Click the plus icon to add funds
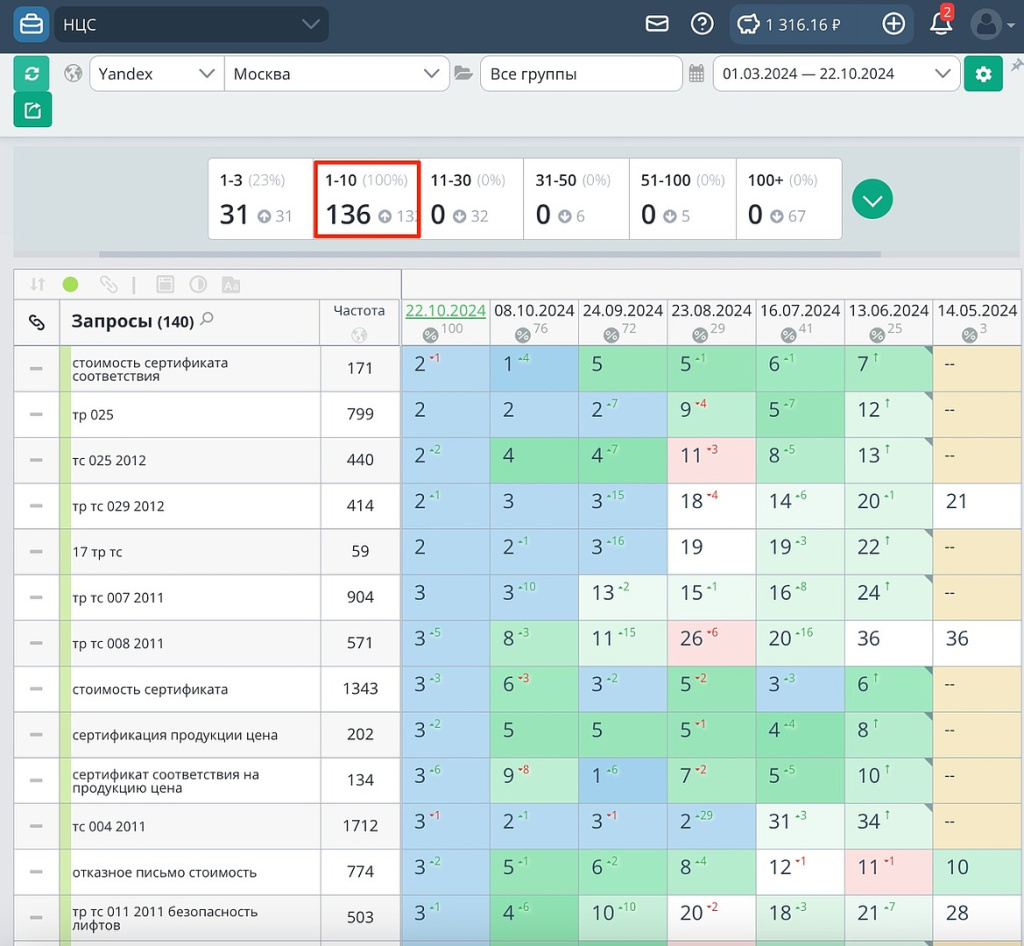This screenshot has height=946, width=1024. (x=893, y=24)
